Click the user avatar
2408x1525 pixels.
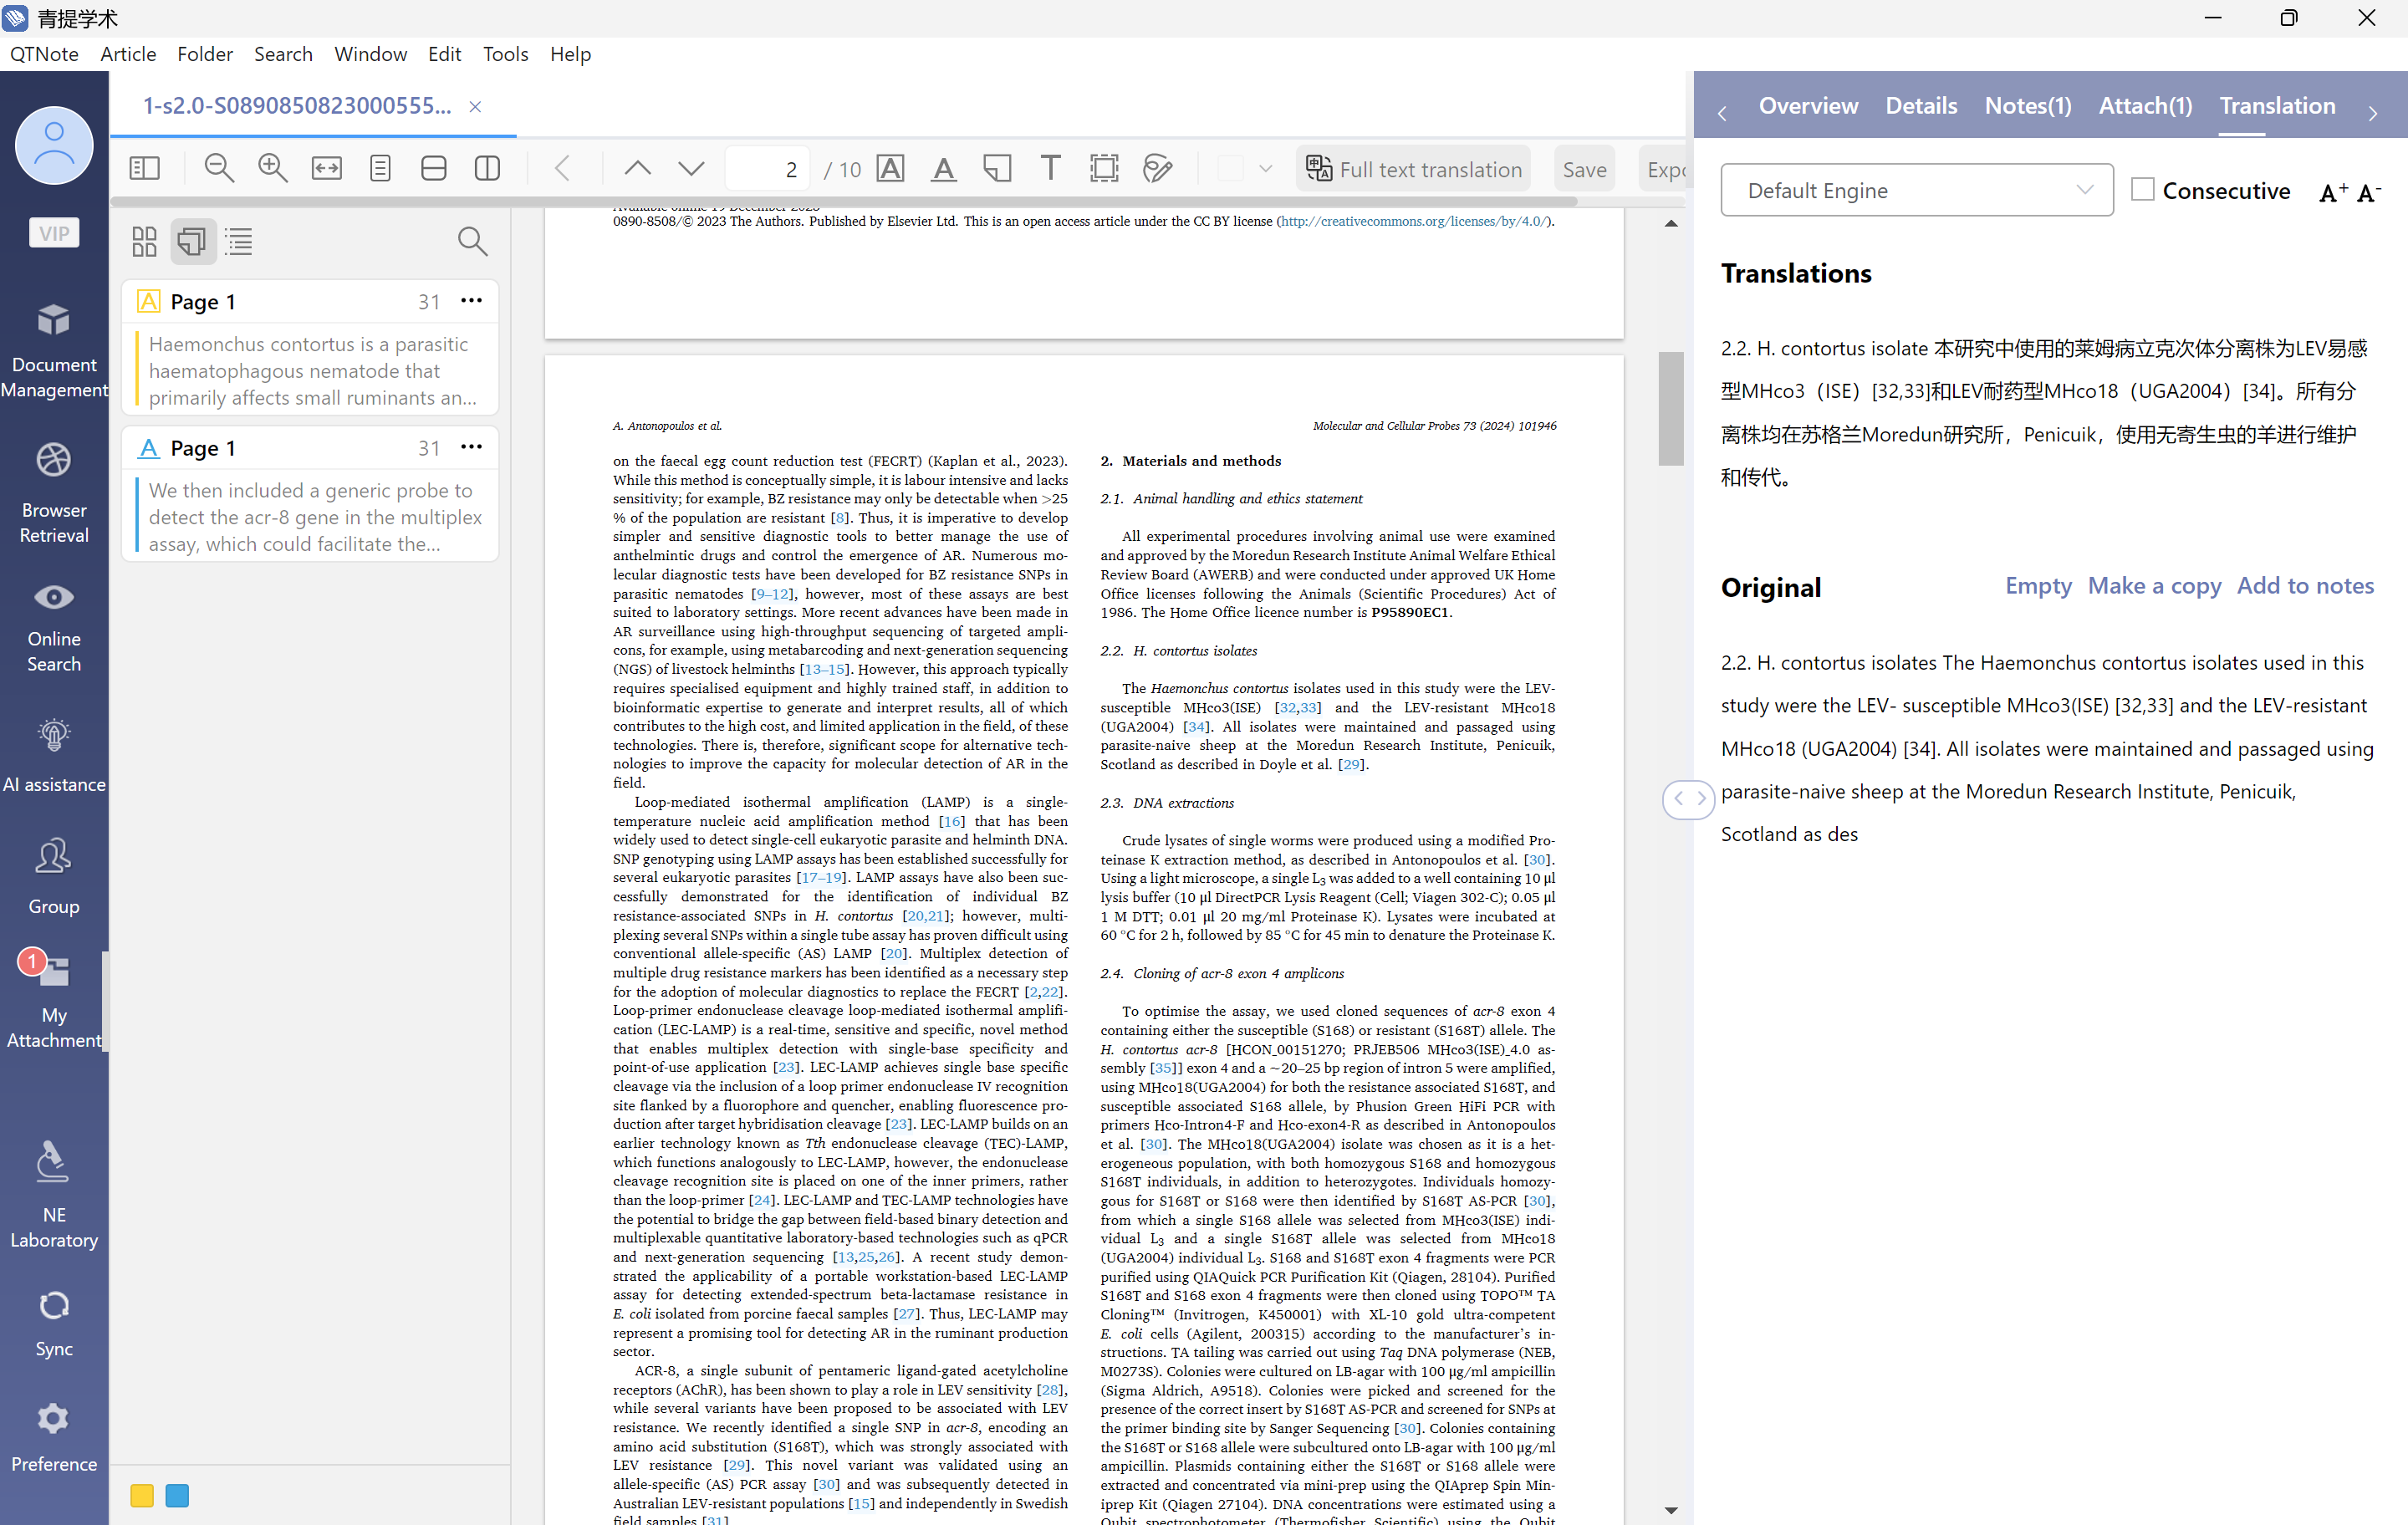coord(54,145)
